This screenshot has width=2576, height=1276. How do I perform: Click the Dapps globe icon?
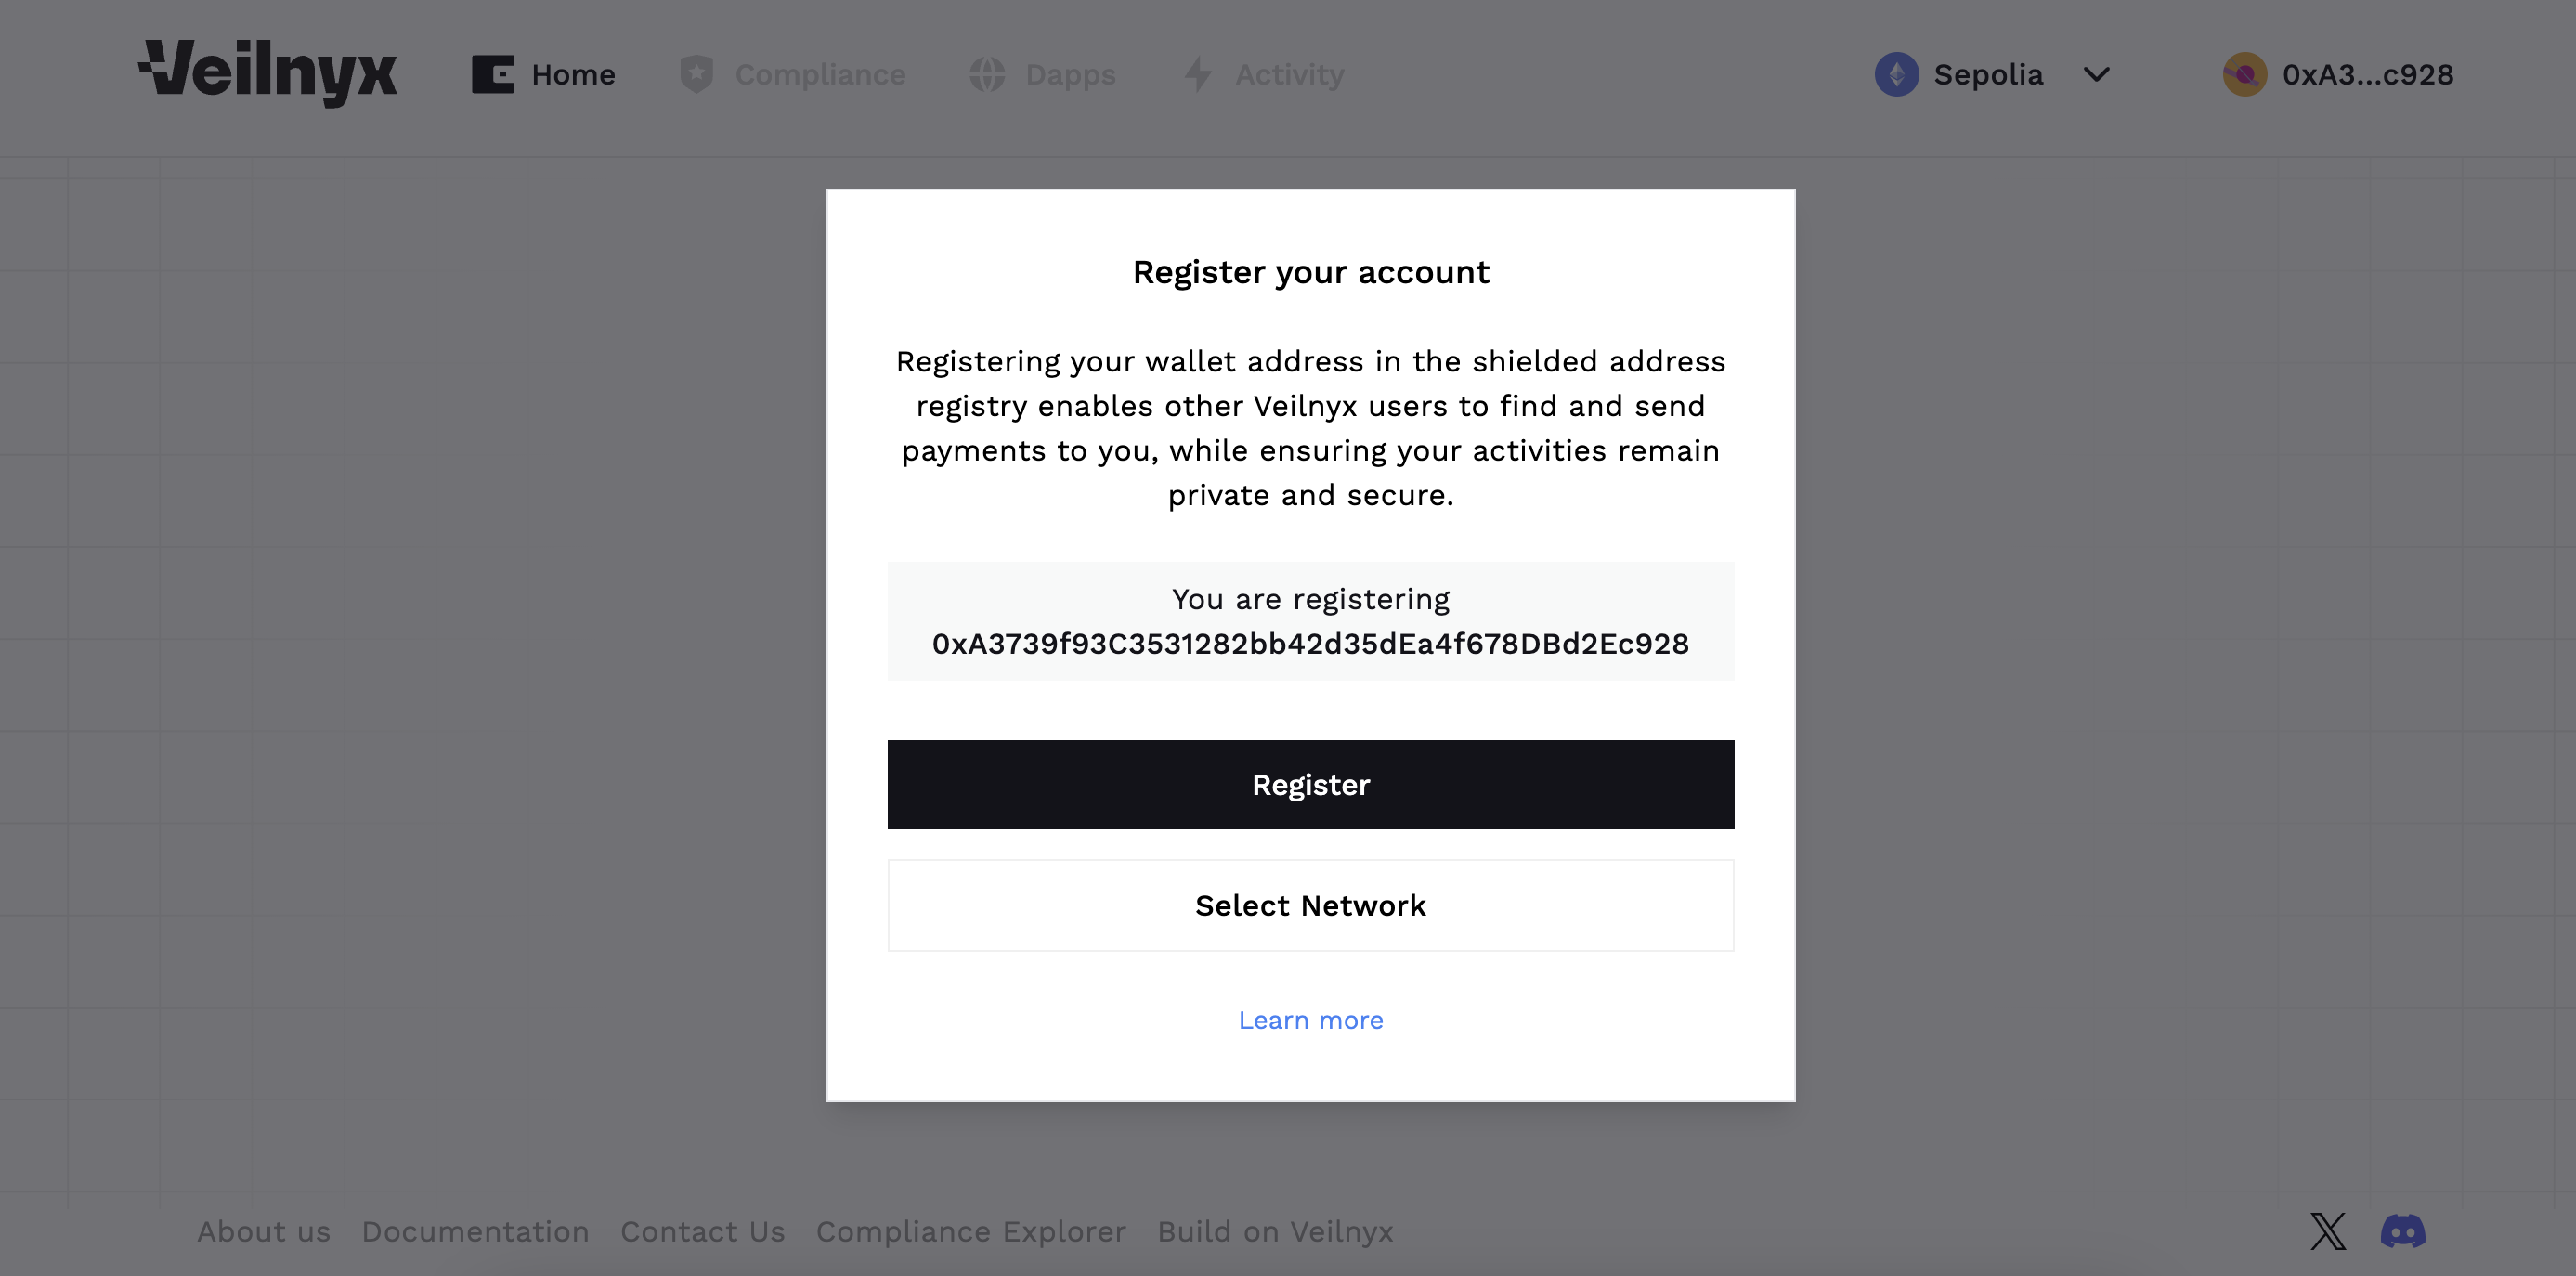pos(987,74)
